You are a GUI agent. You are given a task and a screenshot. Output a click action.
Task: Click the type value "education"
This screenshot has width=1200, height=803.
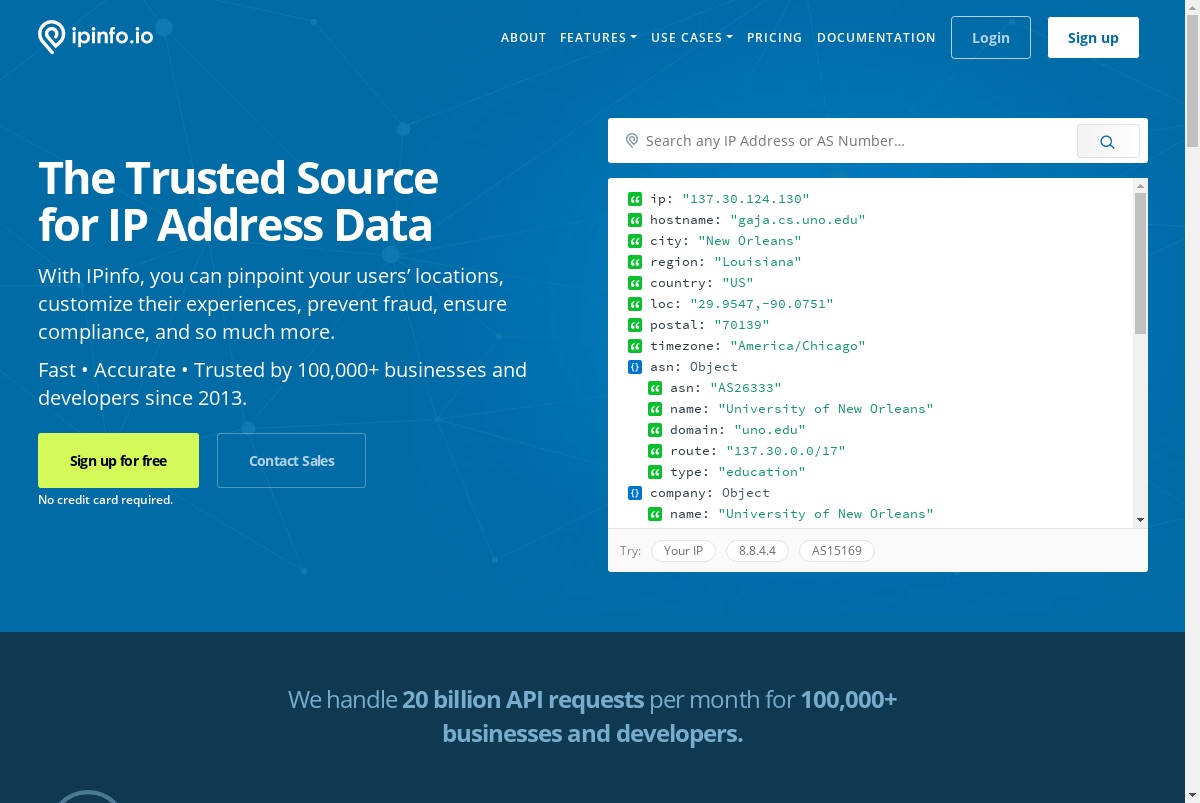point(762,472)
